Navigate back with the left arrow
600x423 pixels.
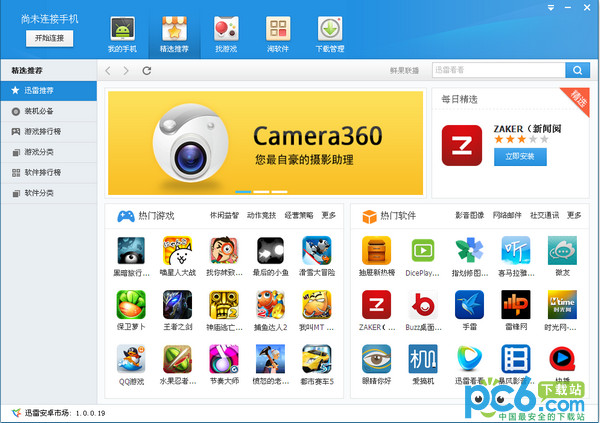click(109, 71)
